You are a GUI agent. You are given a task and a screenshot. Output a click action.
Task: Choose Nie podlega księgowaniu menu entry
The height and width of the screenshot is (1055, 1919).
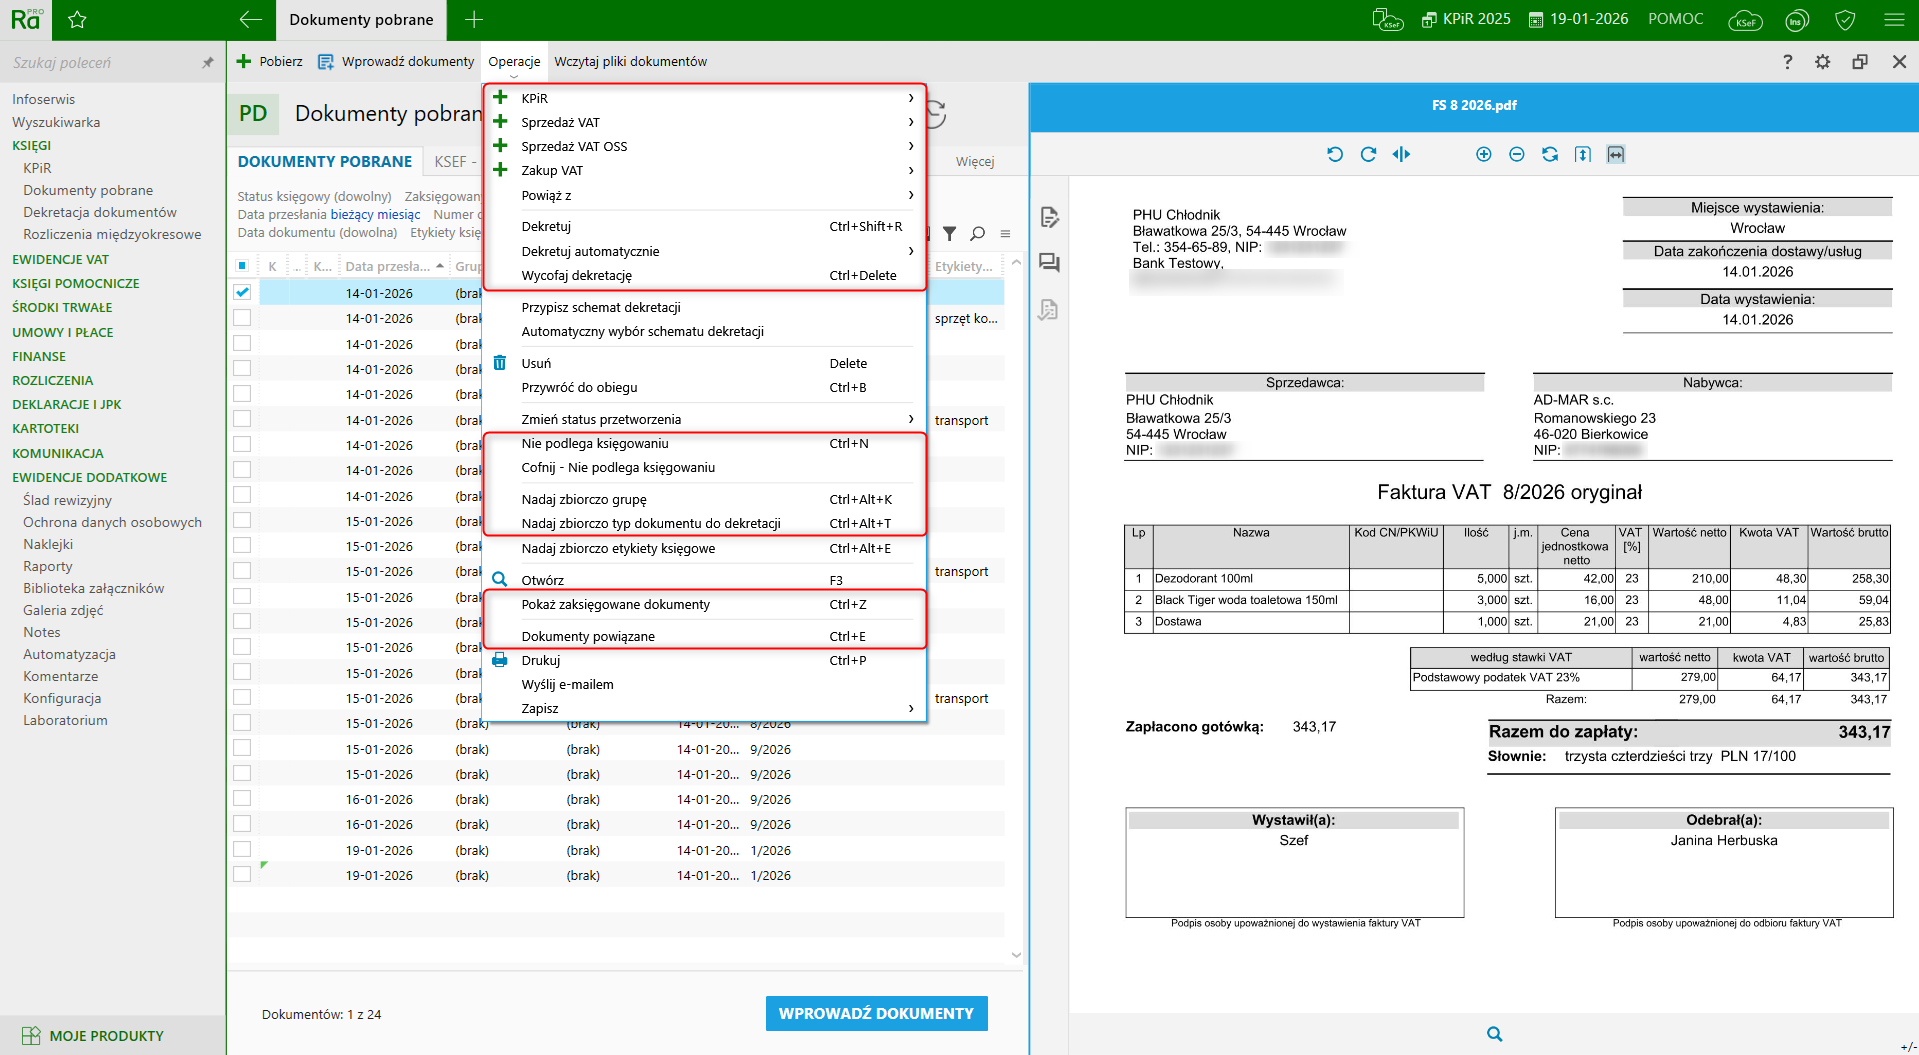click(x=595, y=443)
